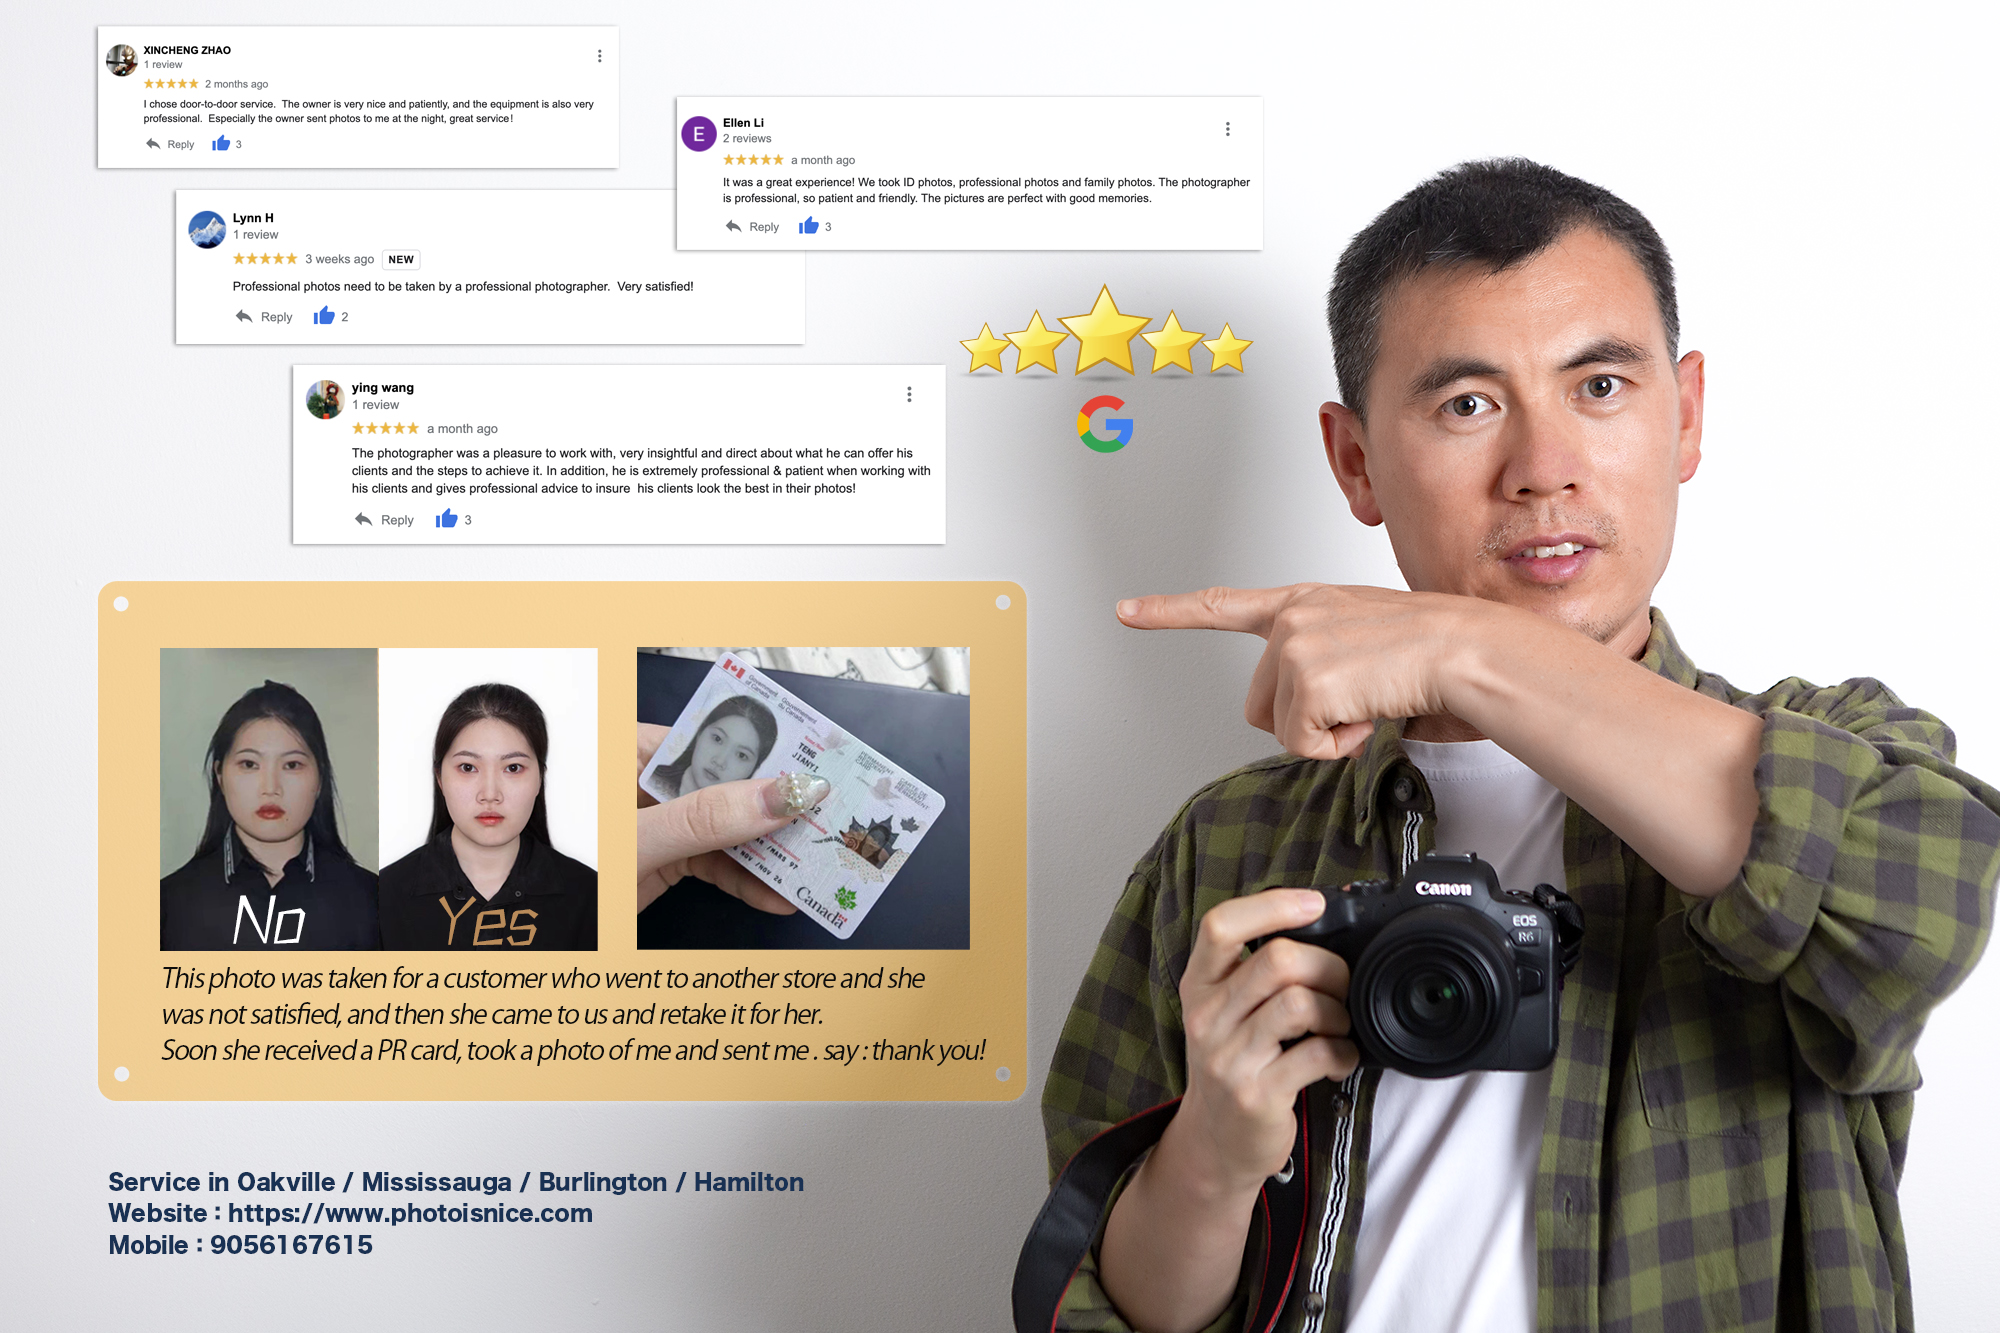The width and height of the screenshot is (2000, 1333).
Task: Click reply arrow icon on ying wang review
Action: (364, 519)
